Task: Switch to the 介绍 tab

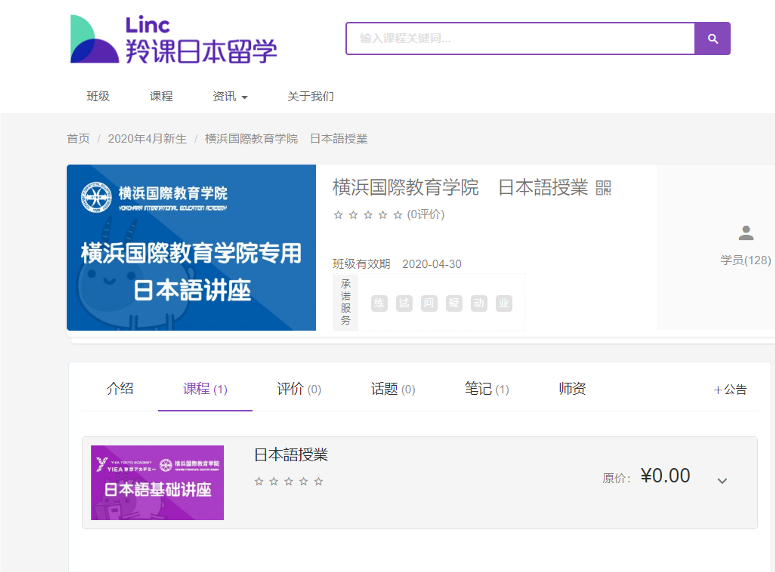Action: (120, 389)
